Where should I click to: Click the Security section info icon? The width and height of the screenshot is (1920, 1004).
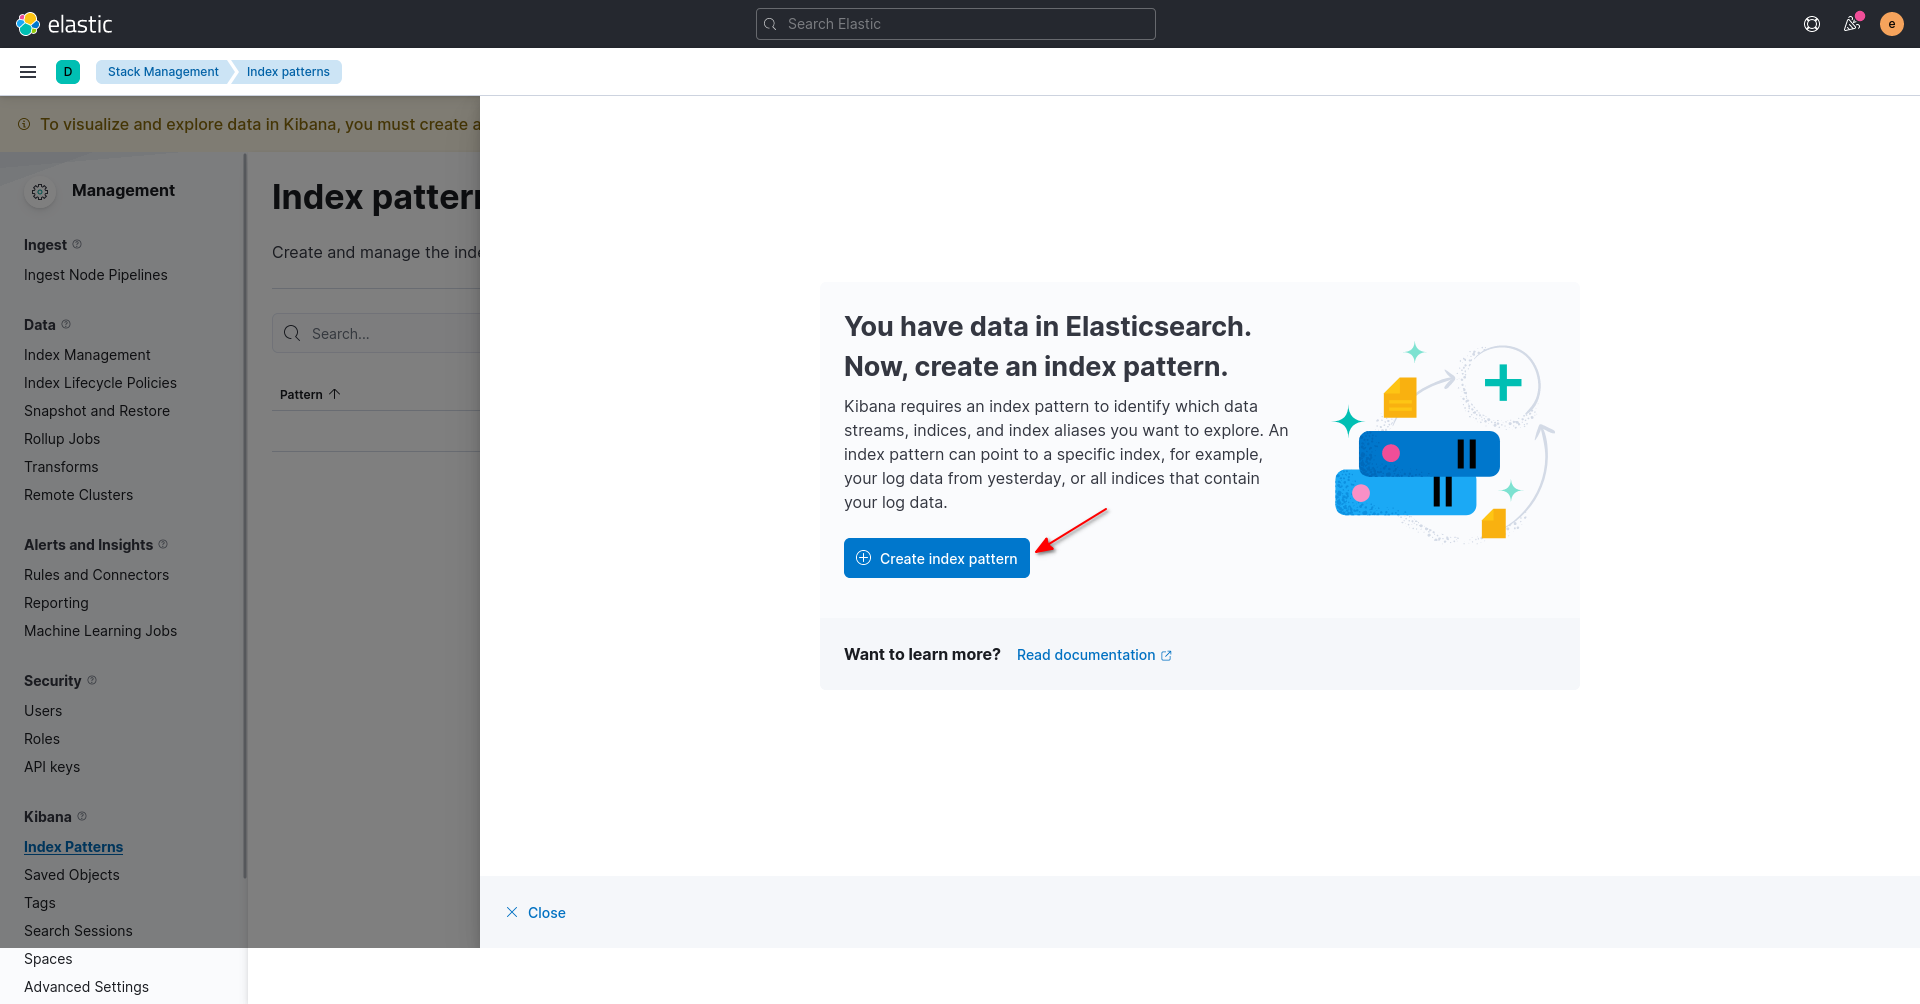(x=92, y=680)
